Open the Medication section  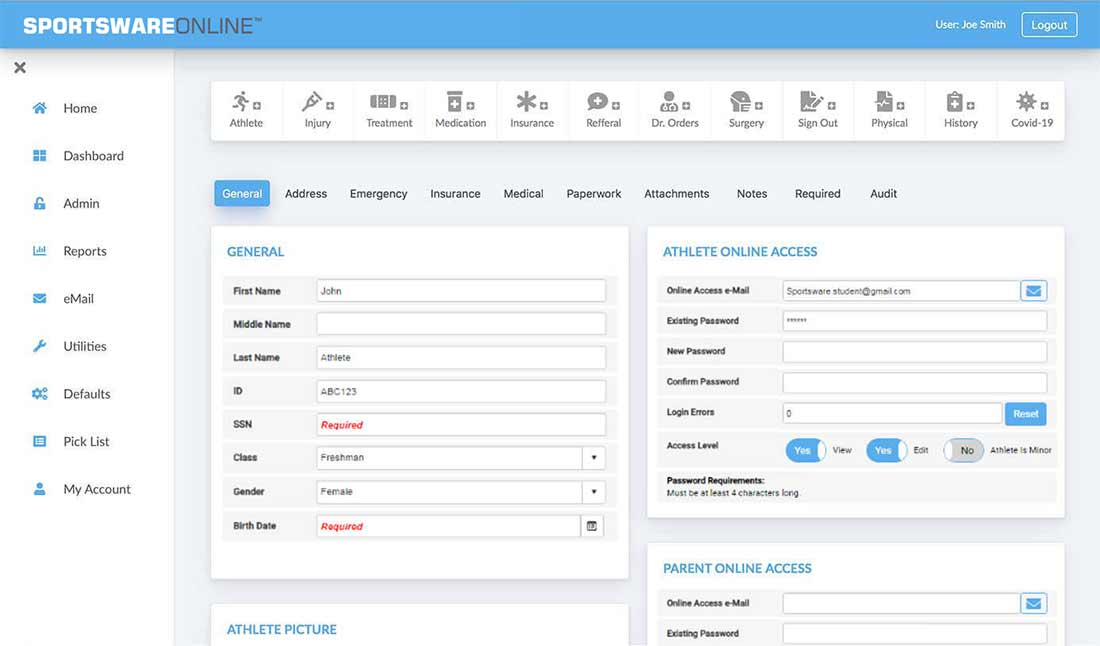(460, 110)
